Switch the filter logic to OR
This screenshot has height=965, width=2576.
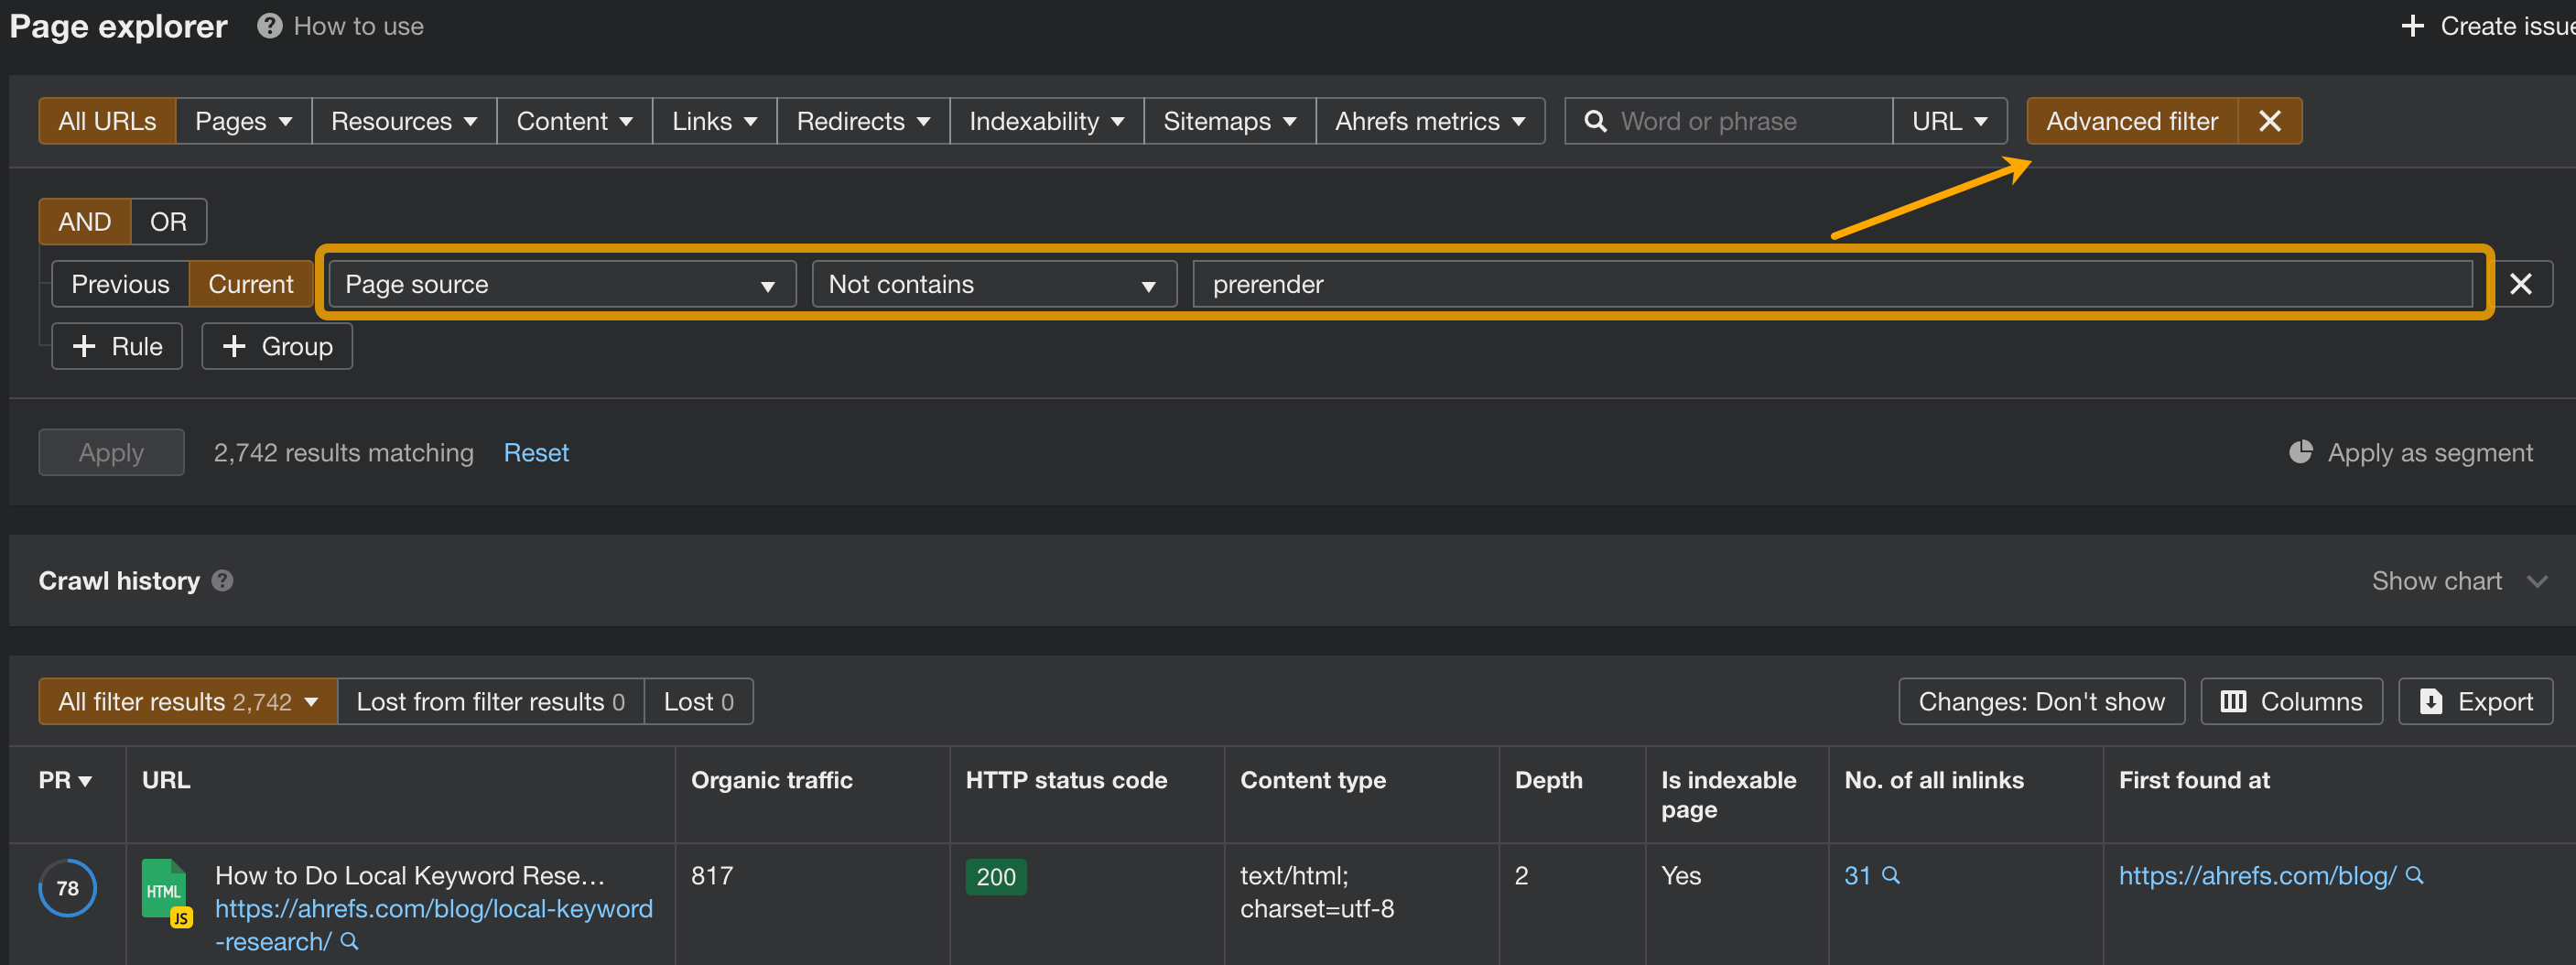167,221
